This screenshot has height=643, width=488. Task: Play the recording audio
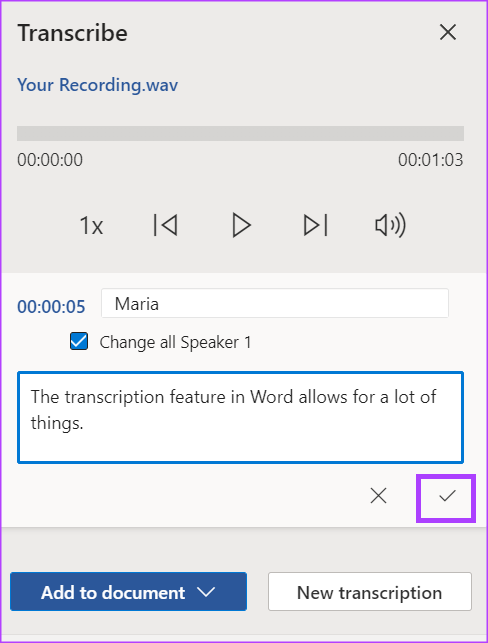pos(241,225)
